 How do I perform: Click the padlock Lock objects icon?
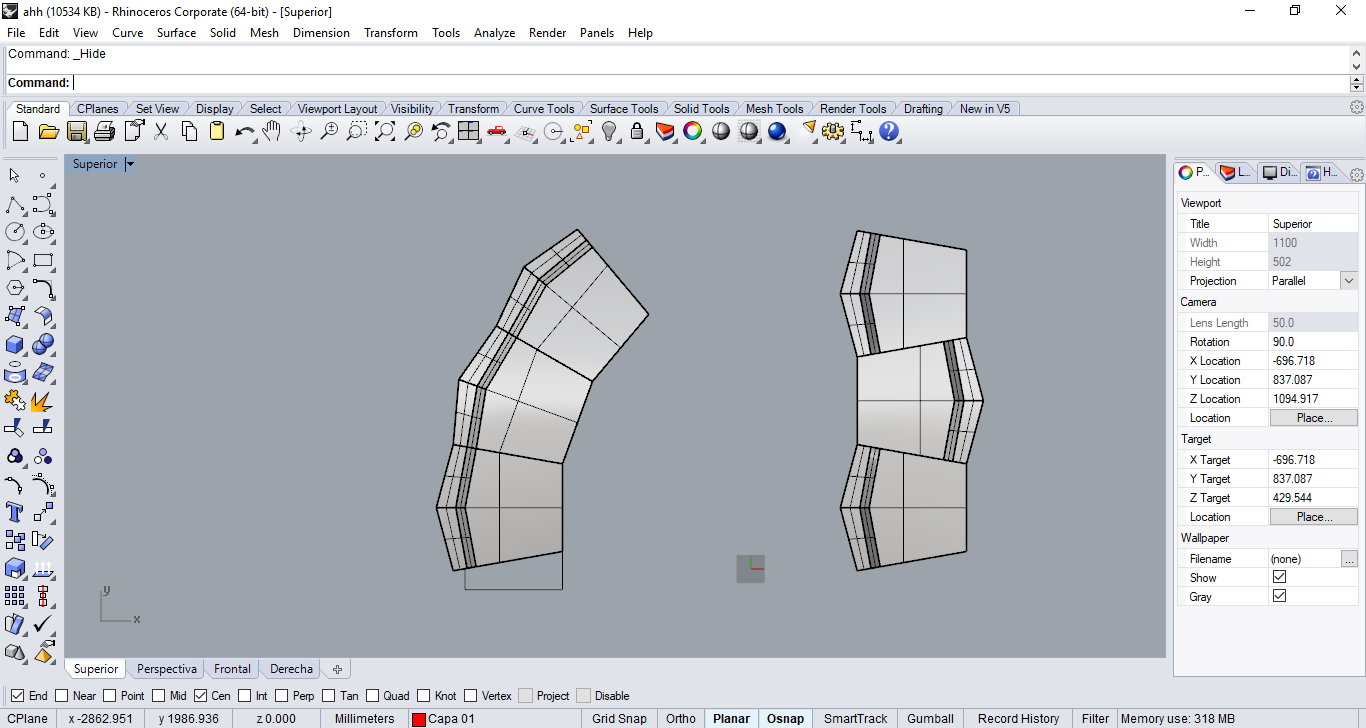637,131
